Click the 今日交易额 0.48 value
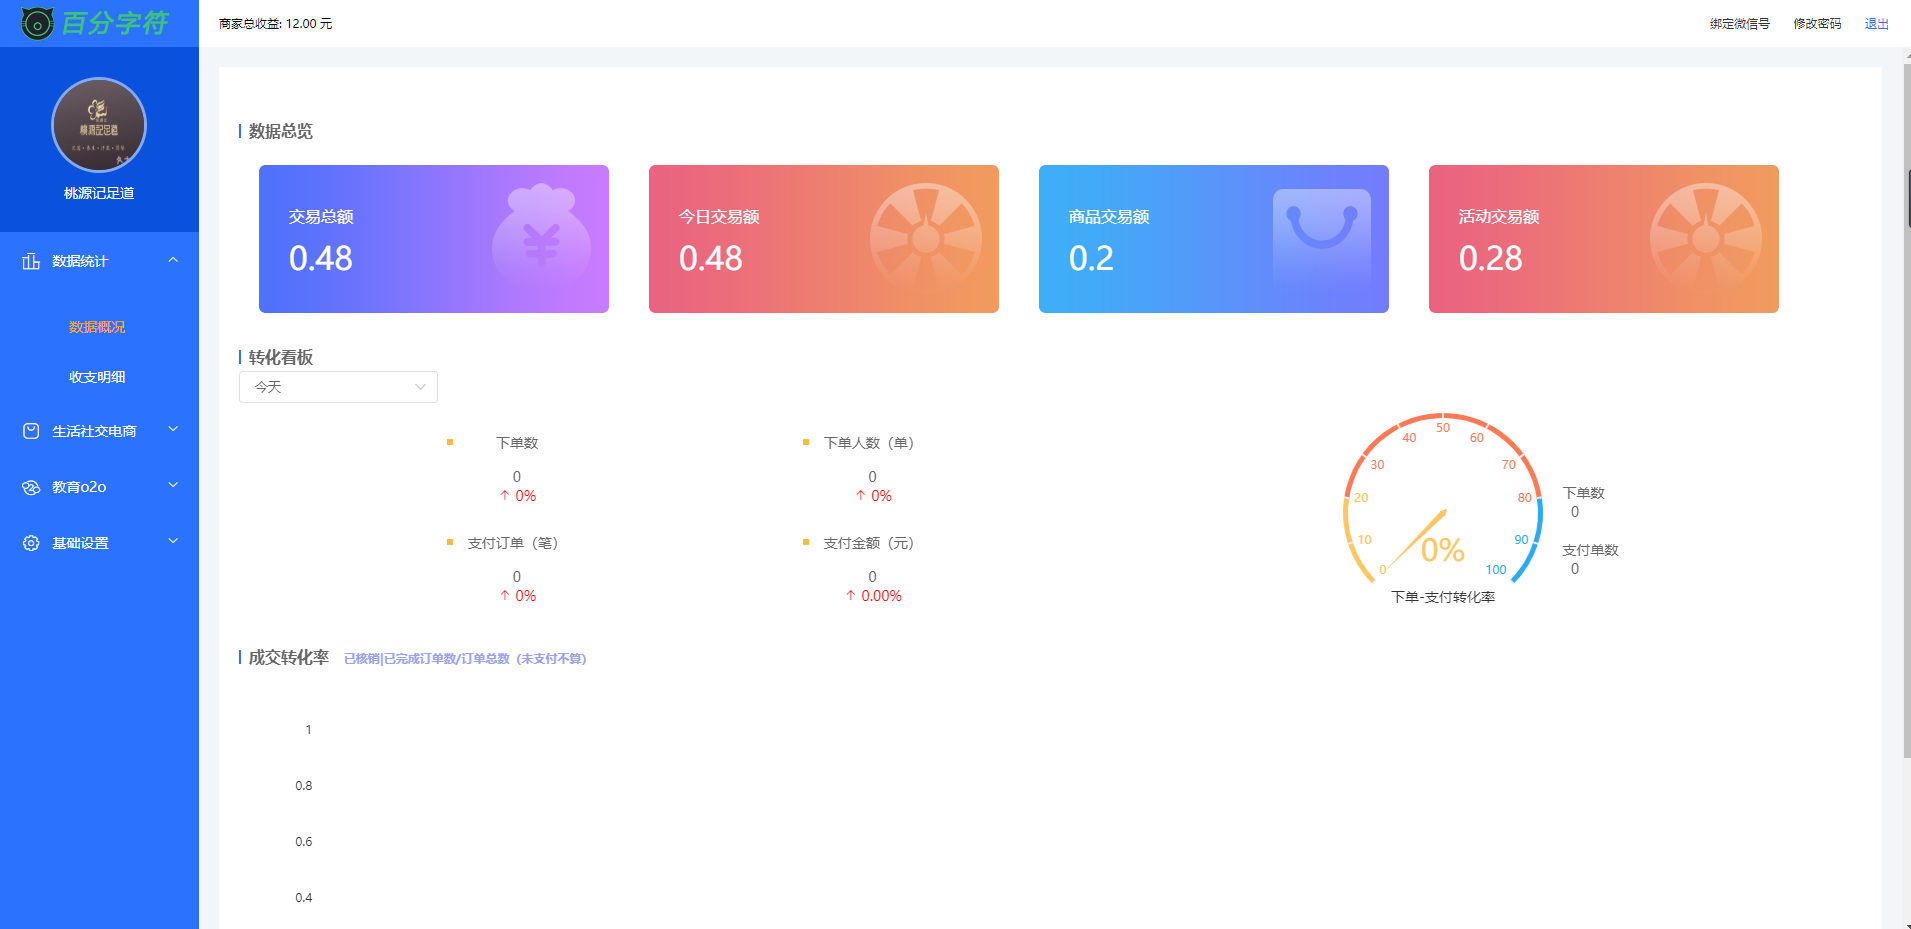The height and width of the screenshot is (929, 1911). [x=711, y=259]
